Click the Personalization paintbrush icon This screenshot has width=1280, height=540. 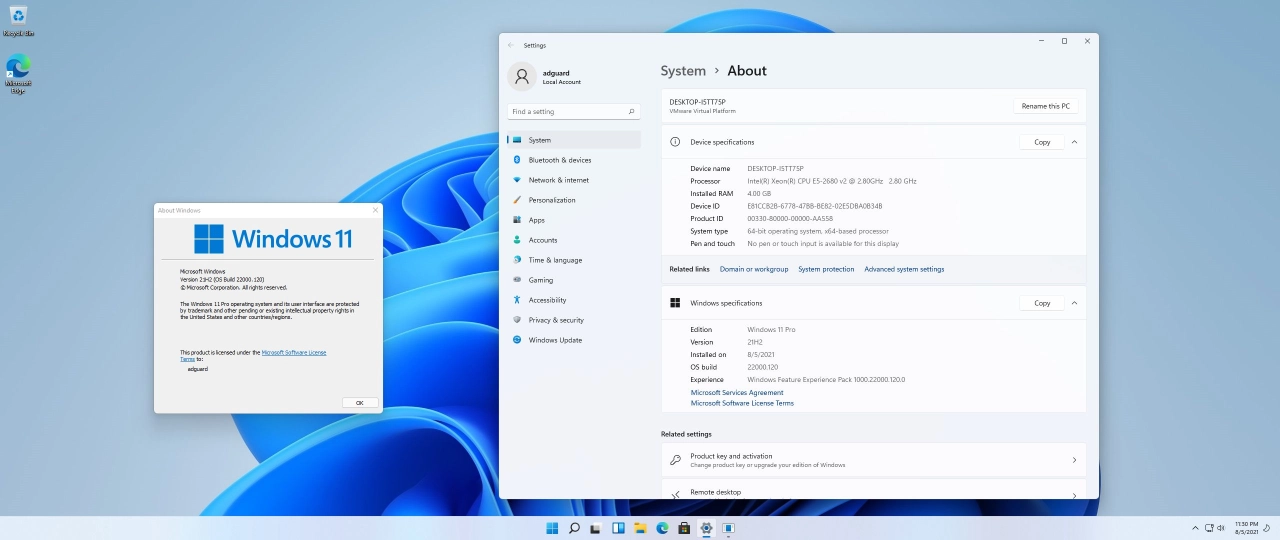point(517,200)
